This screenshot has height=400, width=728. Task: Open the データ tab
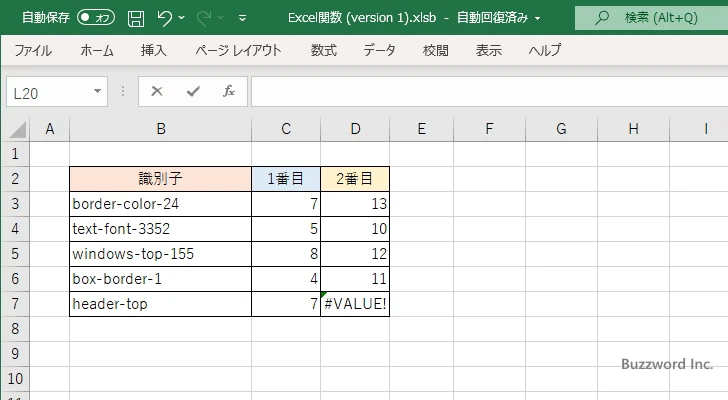point(379,50)
